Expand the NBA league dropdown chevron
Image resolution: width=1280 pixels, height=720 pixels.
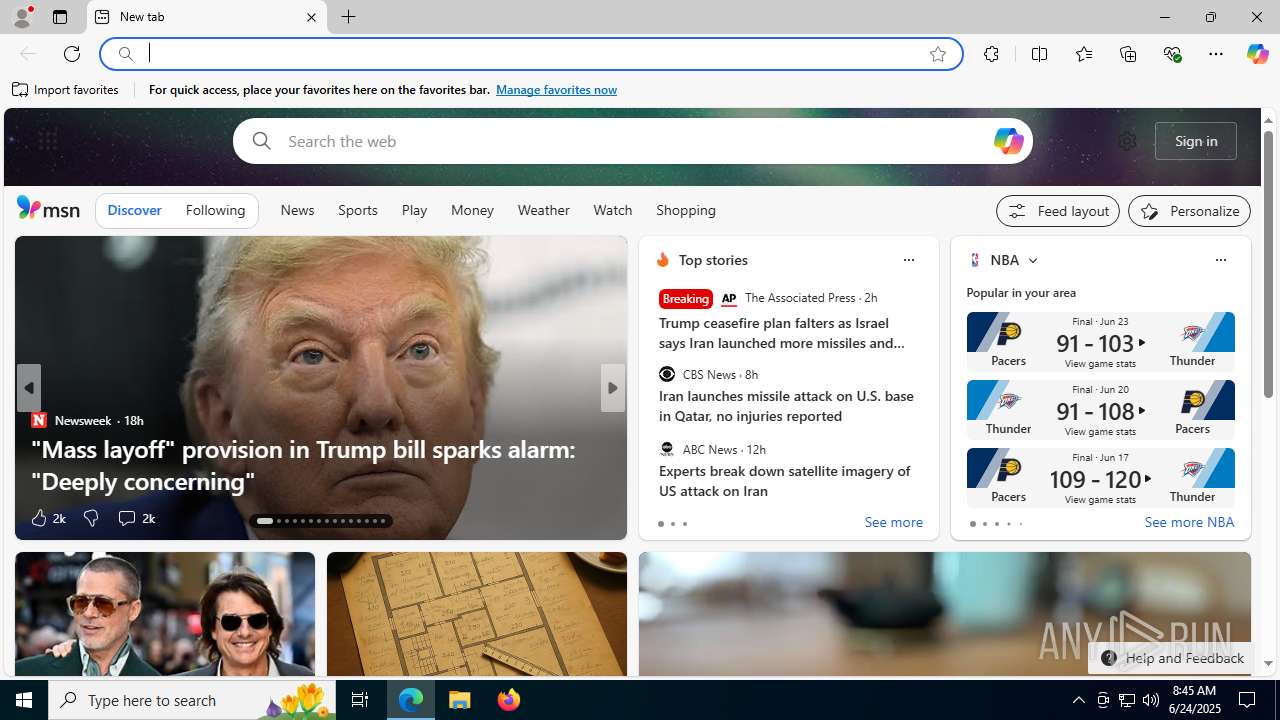click(1032, 260)
